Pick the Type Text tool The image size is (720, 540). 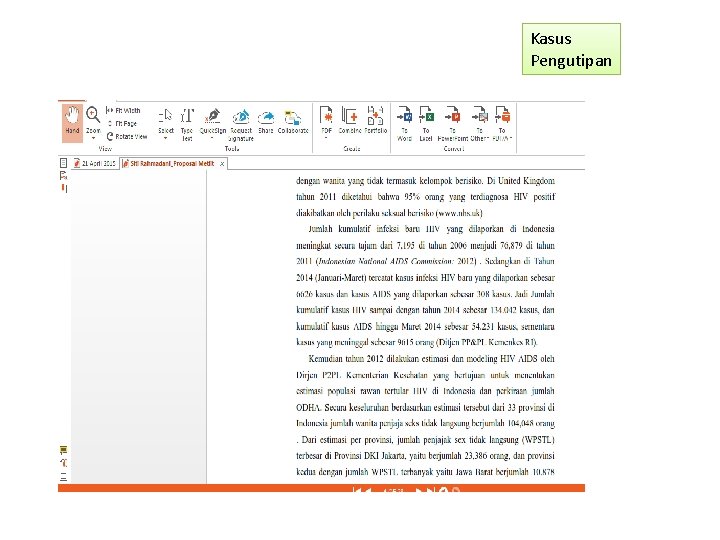(187, 124)
